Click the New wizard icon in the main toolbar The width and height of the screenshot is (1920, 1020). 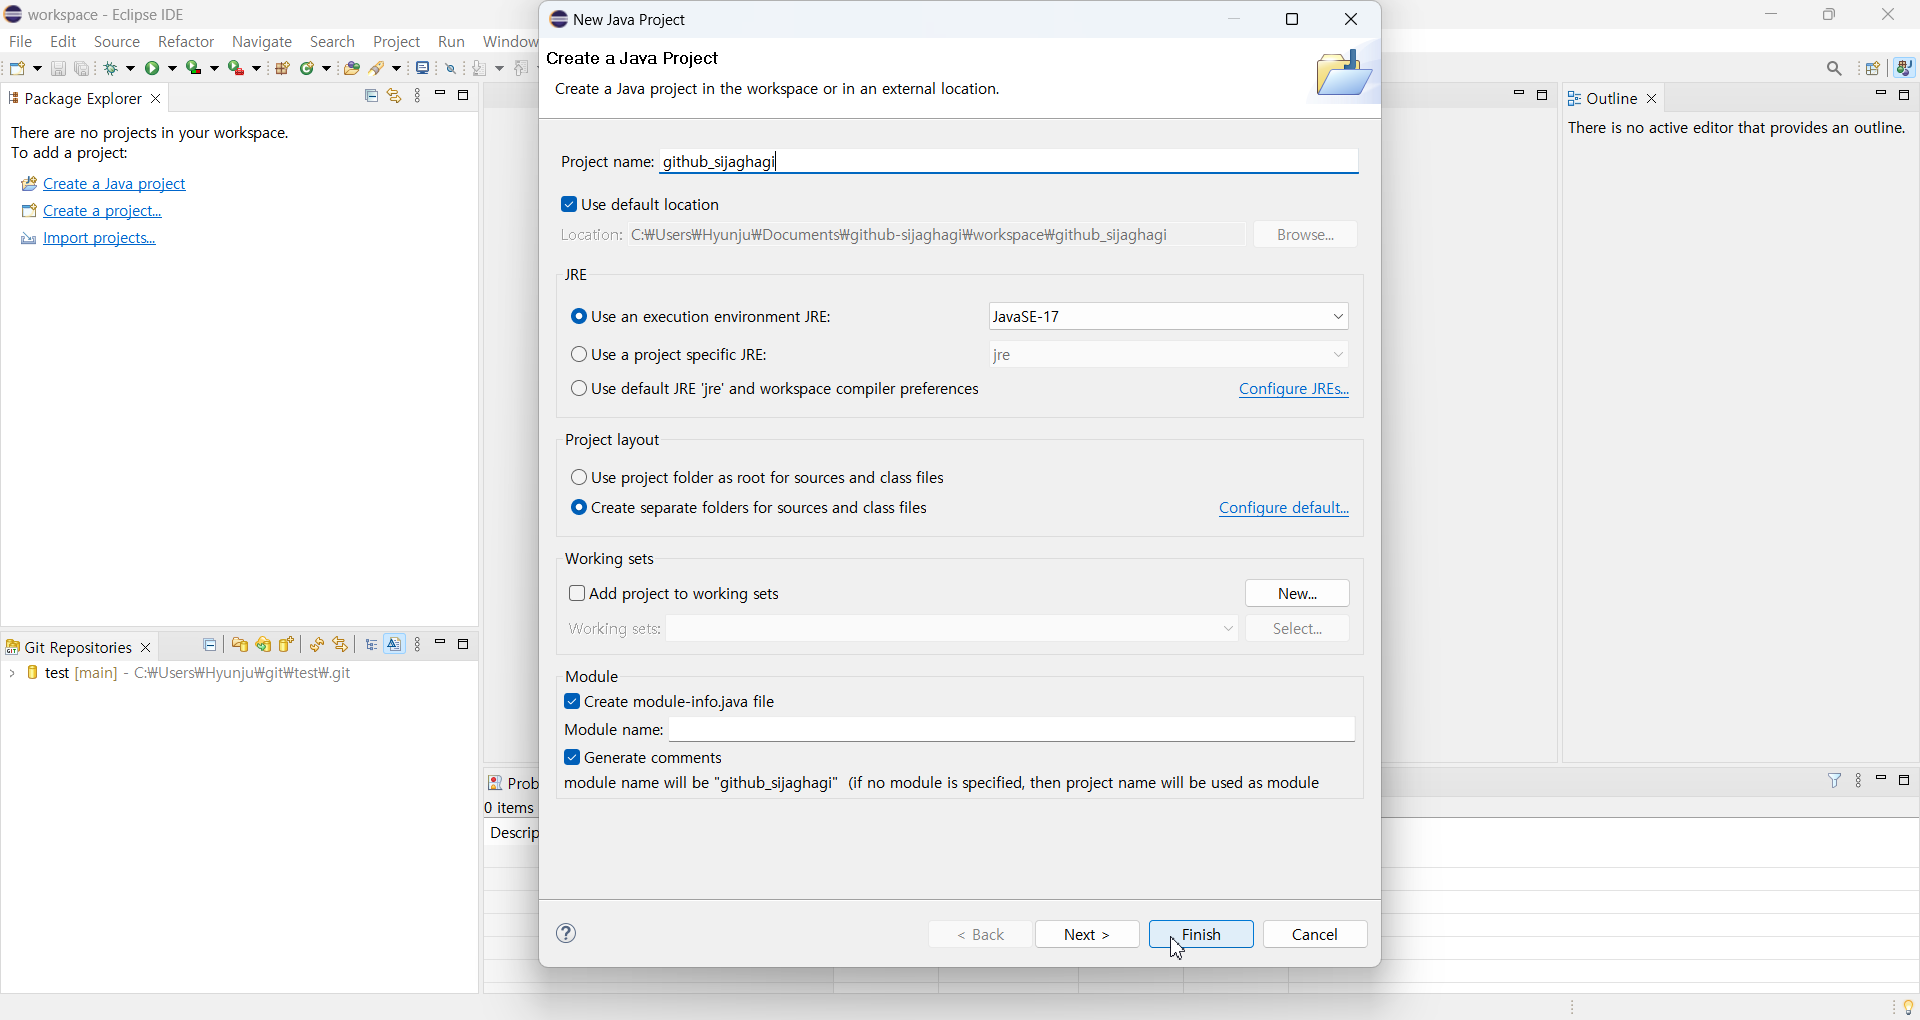coord(18,69)
